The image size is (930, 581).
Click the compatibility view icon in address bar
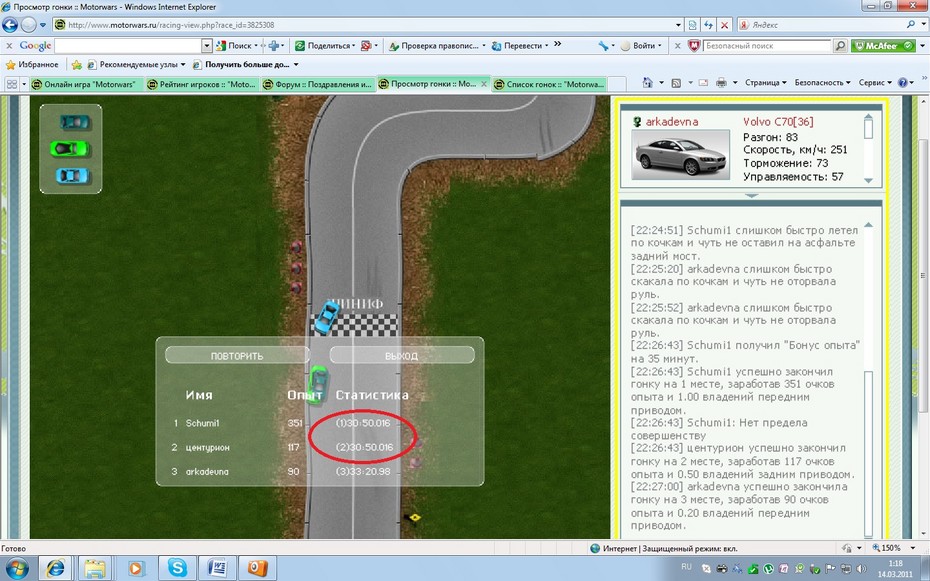[692, 25]
